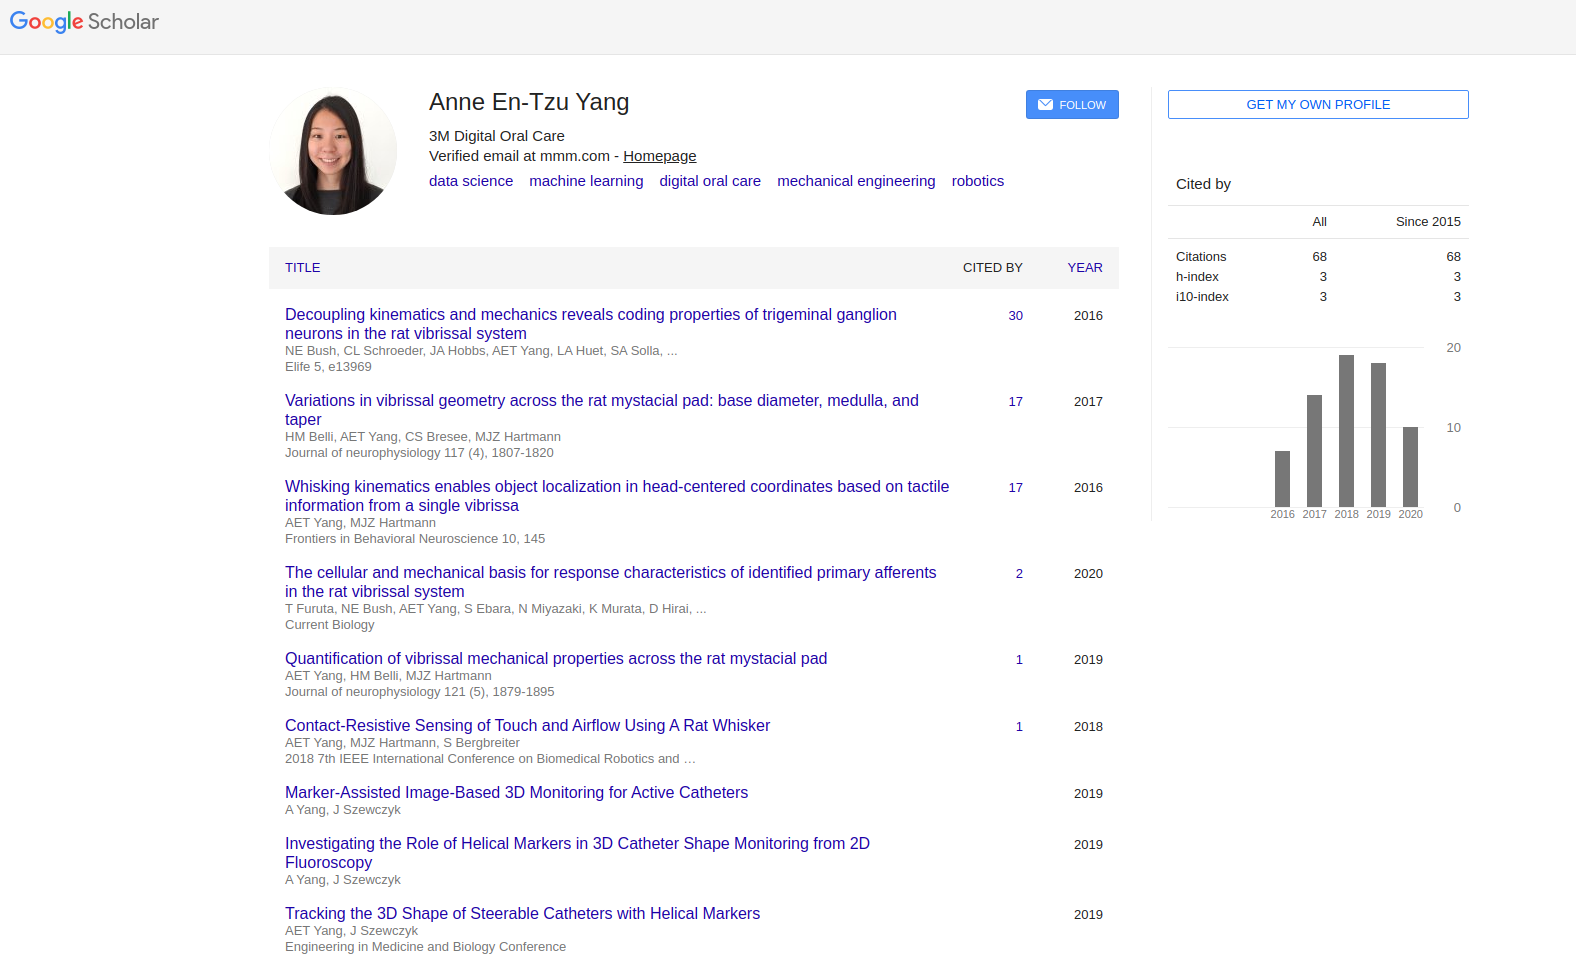Screen dimensions: 1576x959
Task: Click the Cited by section heading
Action: pyautogui.click(x=1203, y=184)
